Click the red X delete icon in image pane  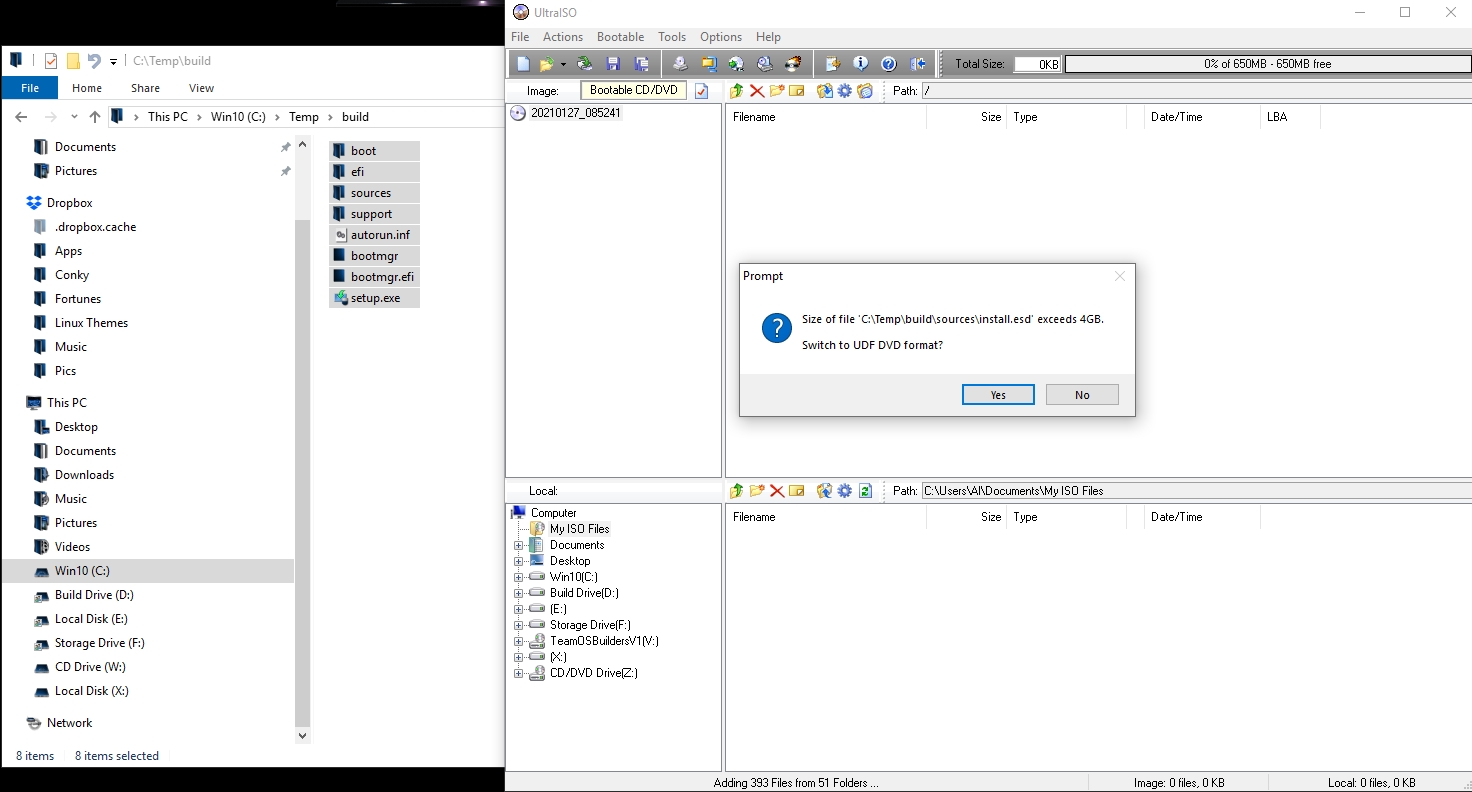(757, 91)
